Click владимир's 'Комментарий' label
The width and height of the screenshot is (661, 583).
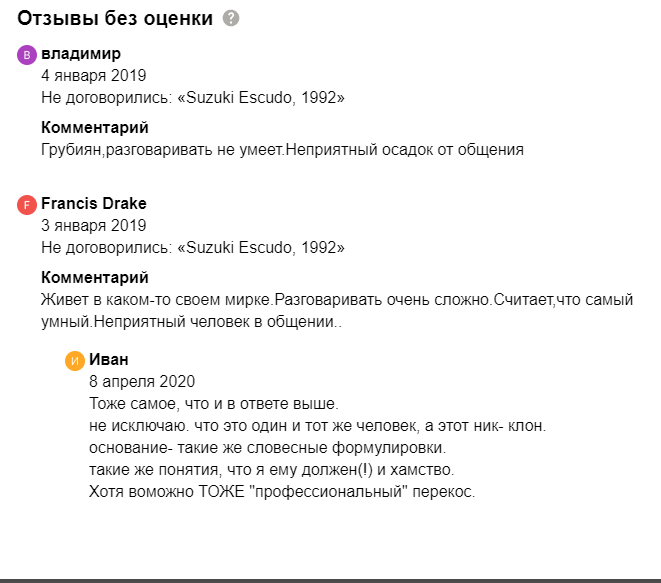95,127
